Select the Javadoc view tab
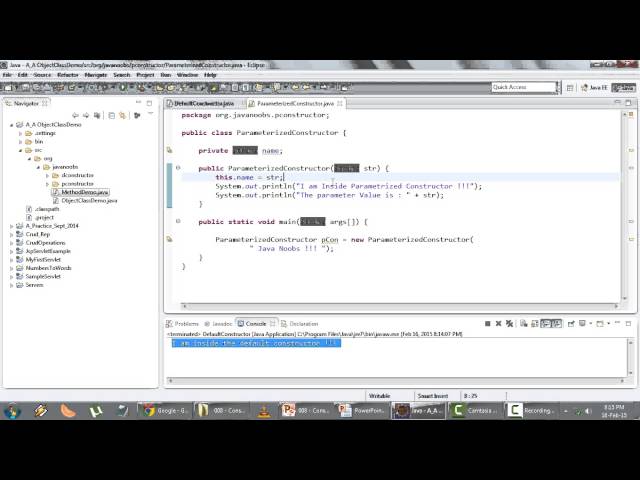Screen dimensions: 640x480 (218, 324)
